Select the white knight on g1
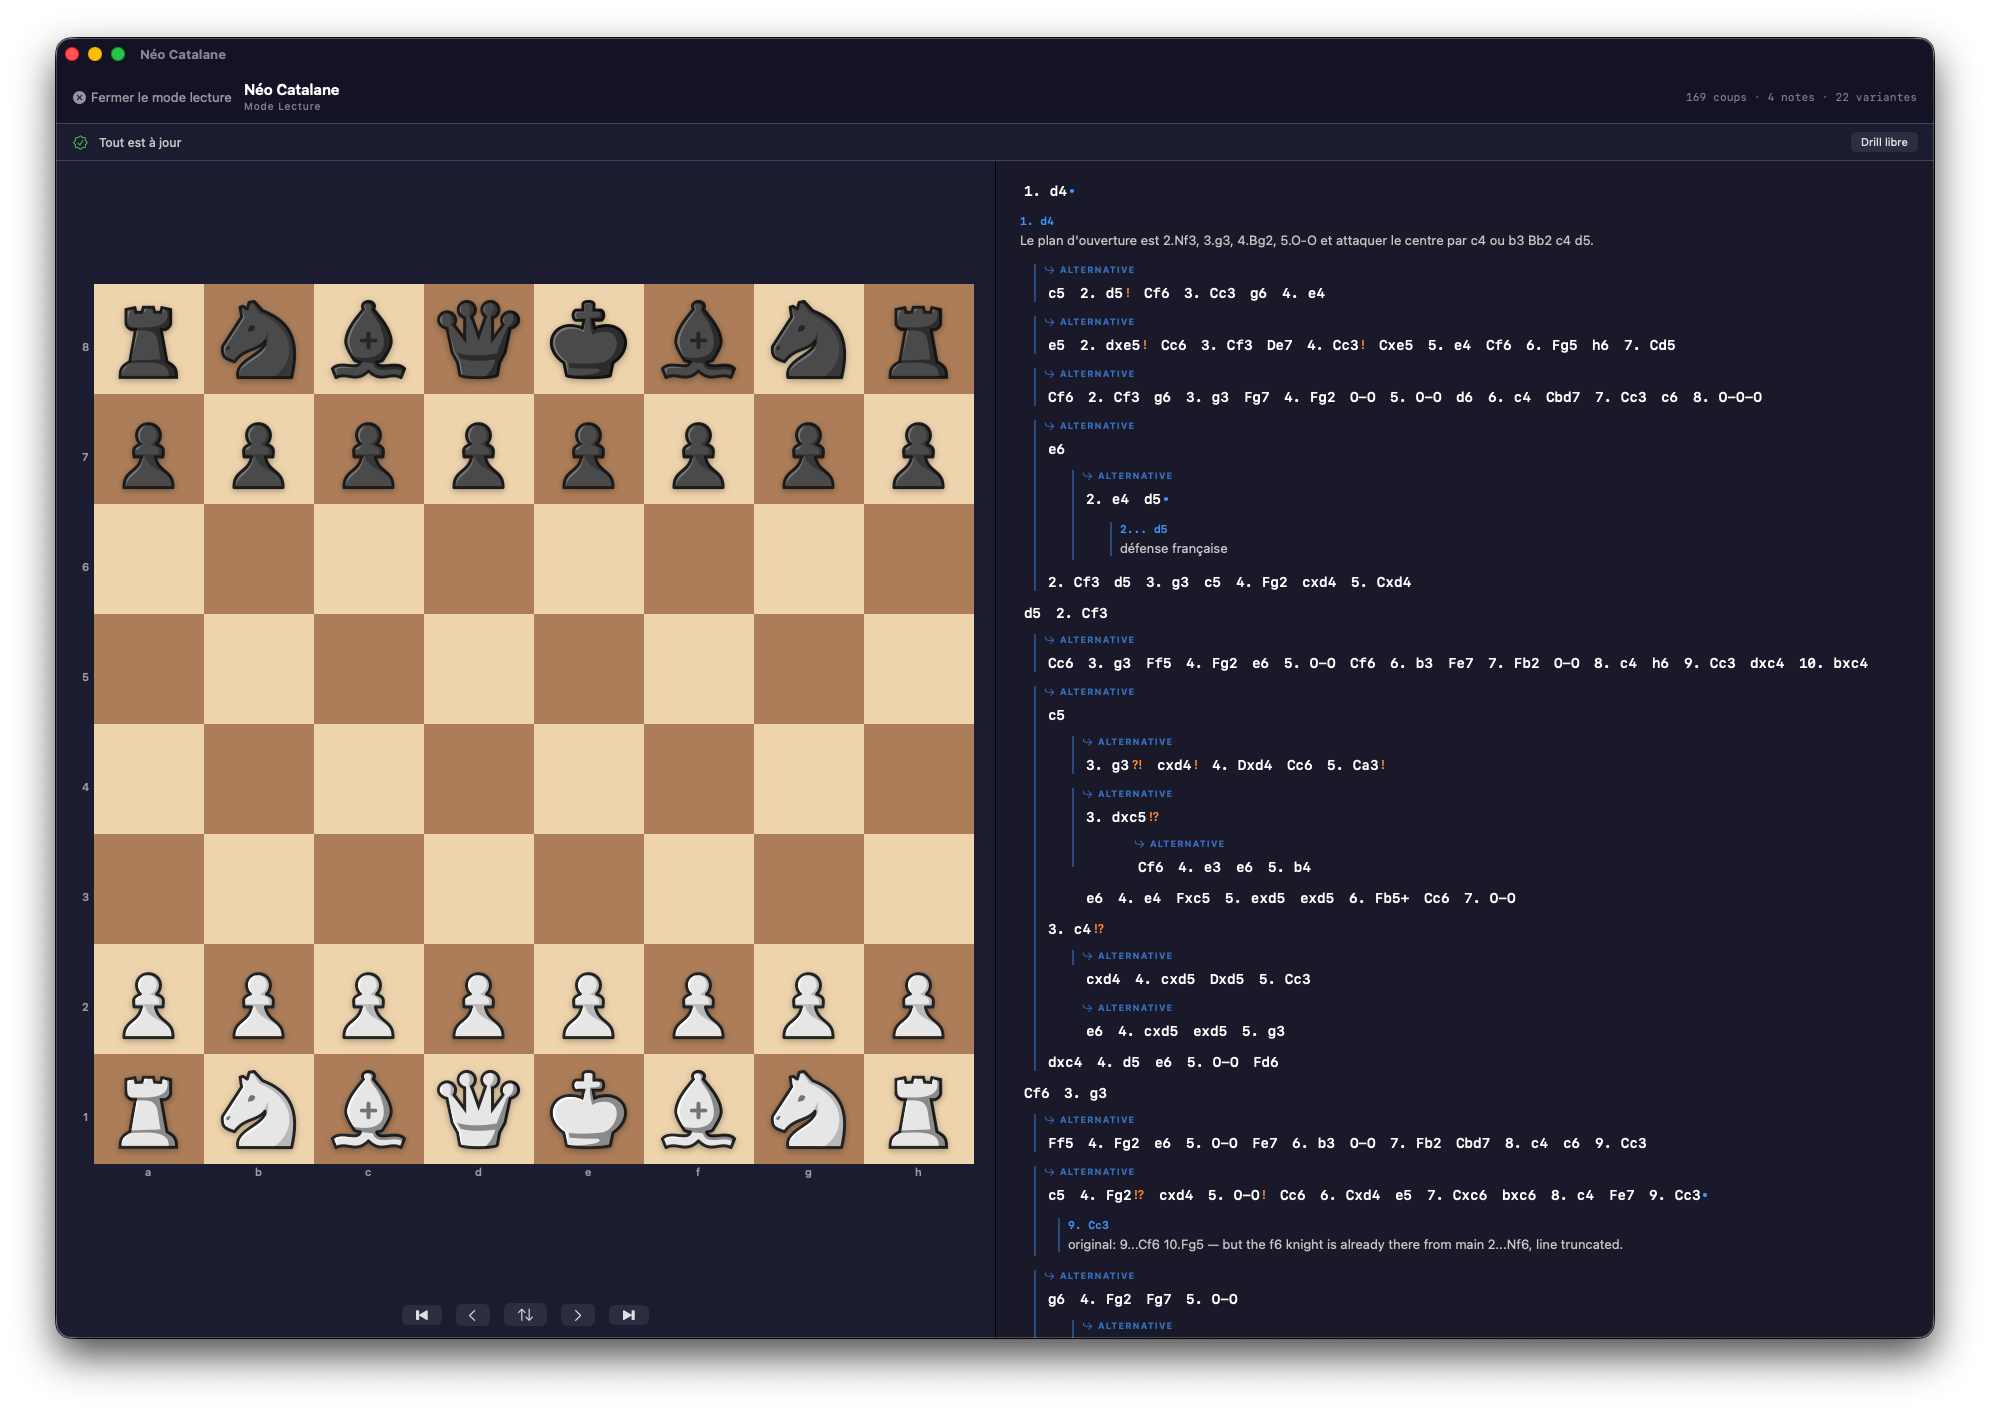This screenshot has width=1990, height=1412. 809,1109
